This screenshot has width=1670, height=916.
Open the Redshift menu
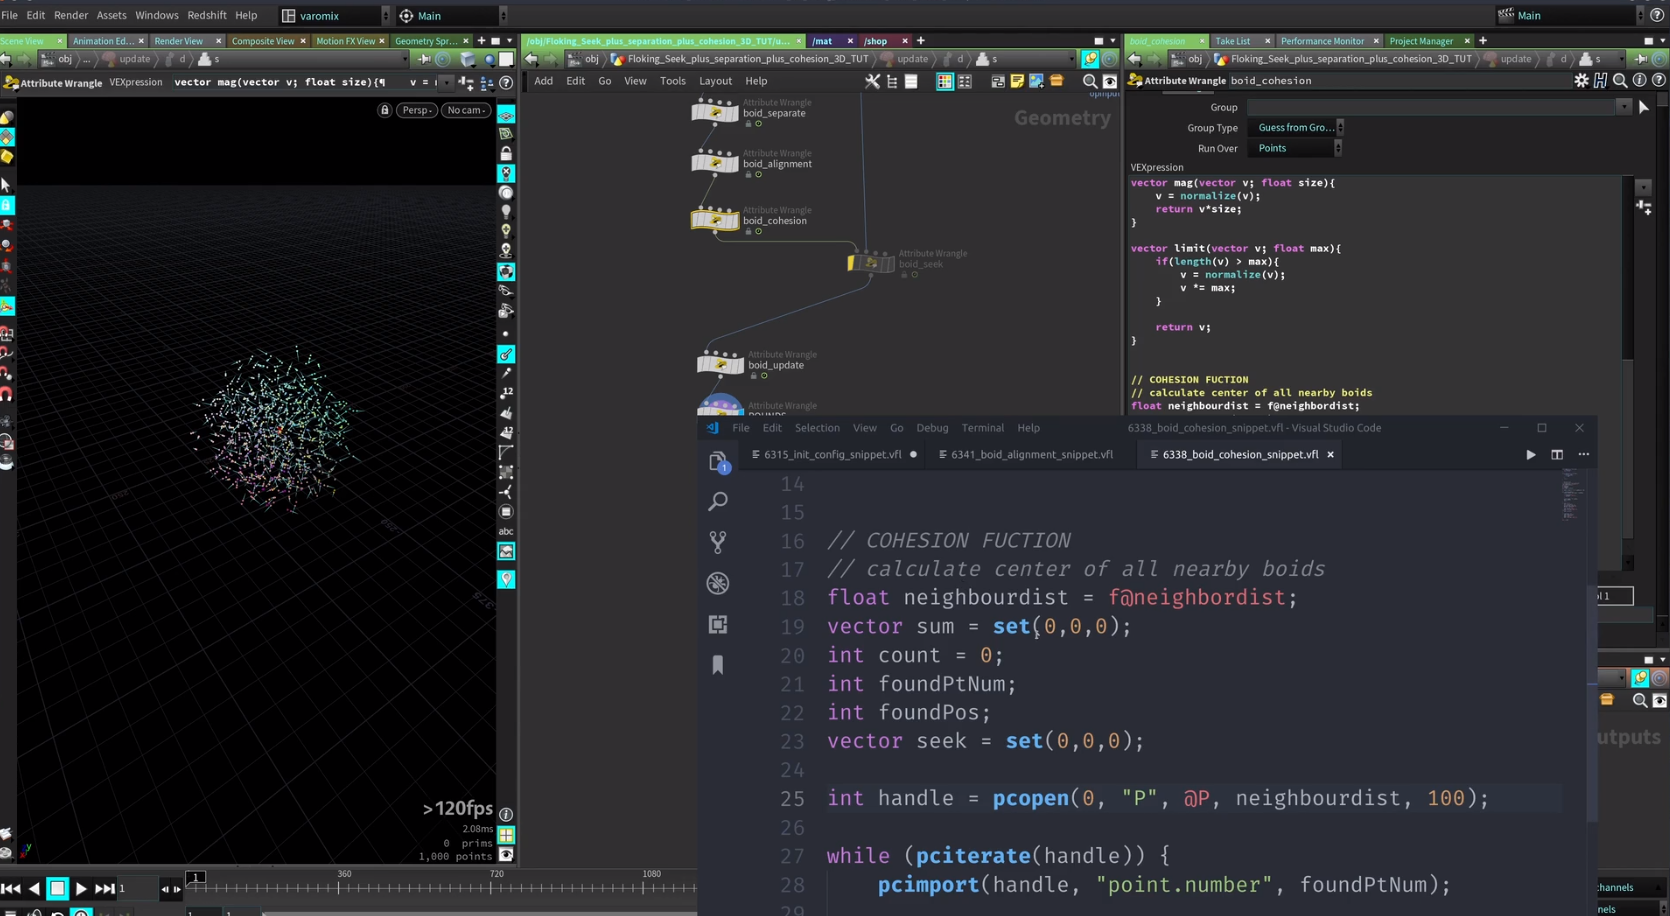click(x=207, y=15)
